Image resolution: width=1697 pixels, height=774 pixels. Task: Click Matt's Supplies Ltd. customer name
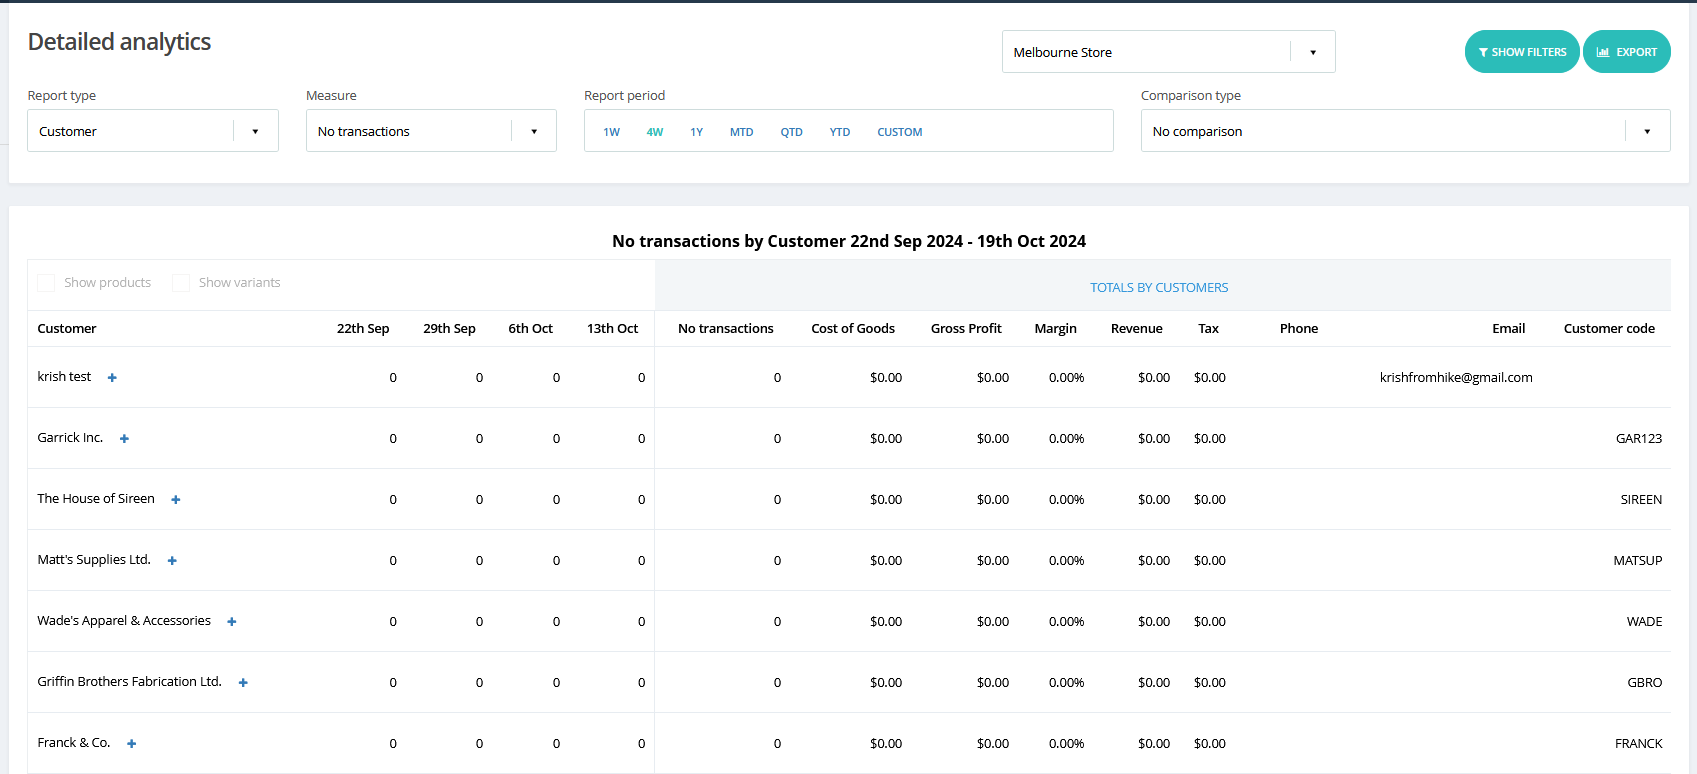point(94,560)
